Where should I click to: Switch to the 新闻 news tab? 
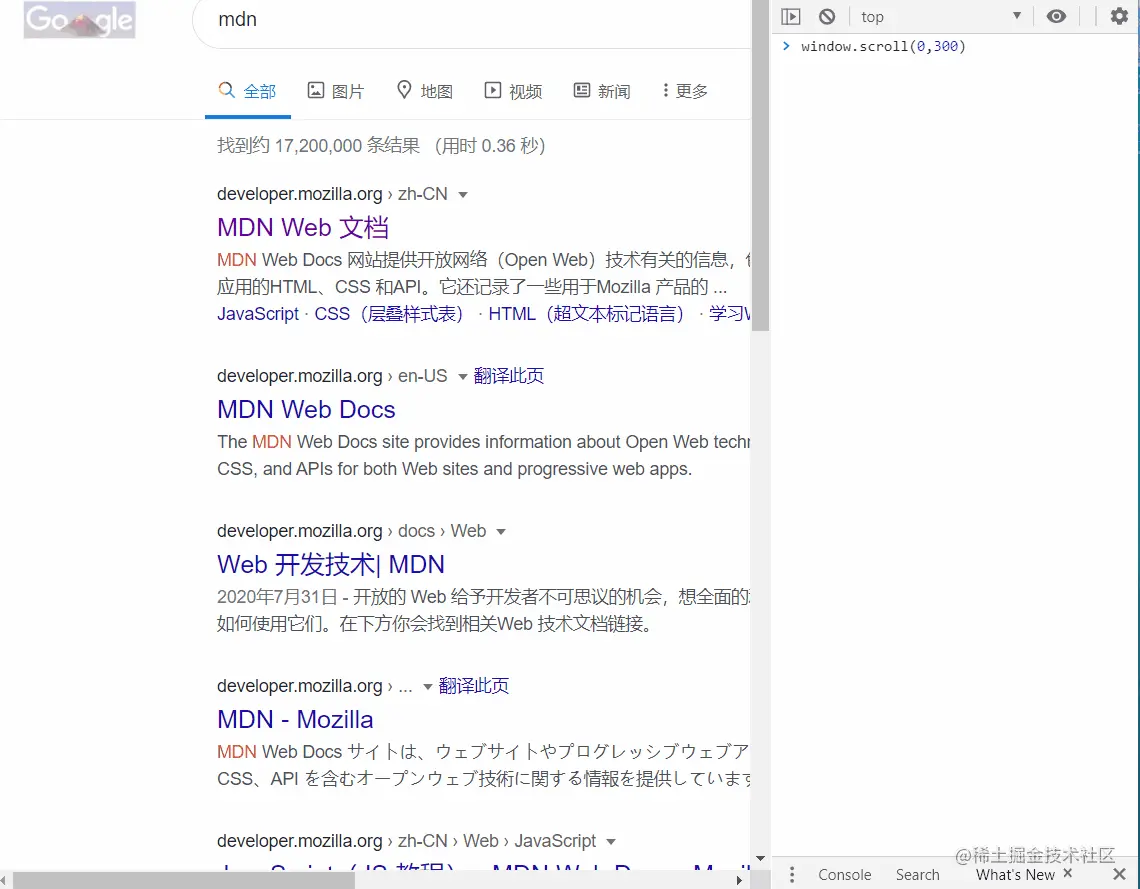tap(602, 91)
